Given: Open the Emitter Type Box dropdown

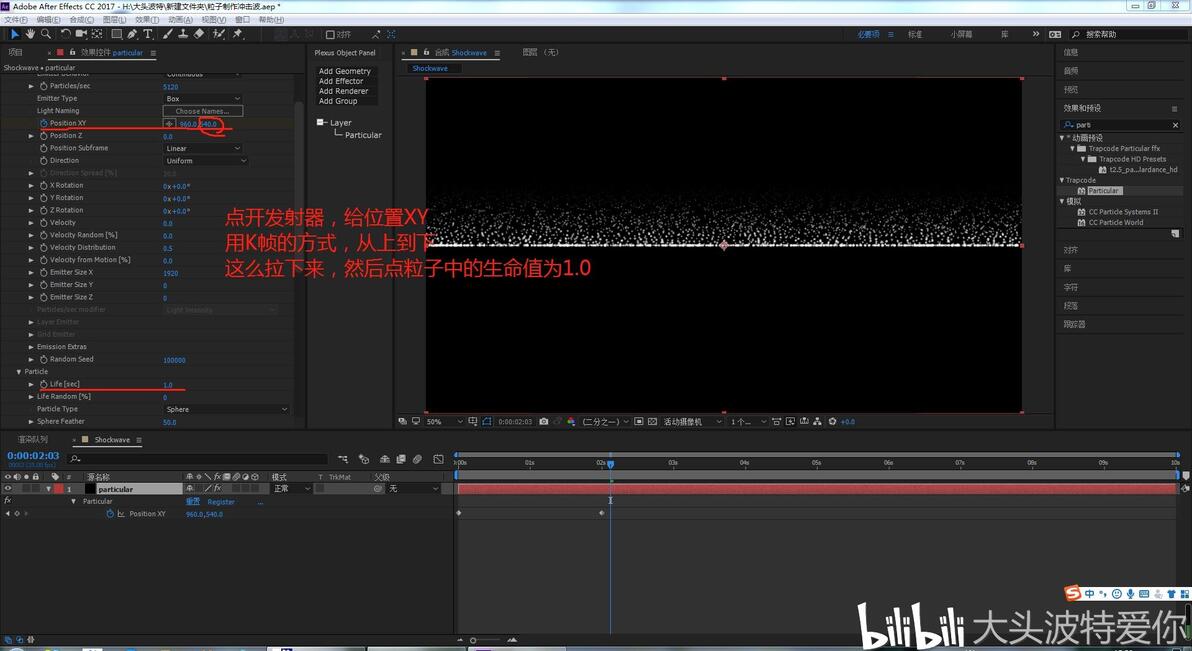Looking at the screenshot, I should click(203, 99).
